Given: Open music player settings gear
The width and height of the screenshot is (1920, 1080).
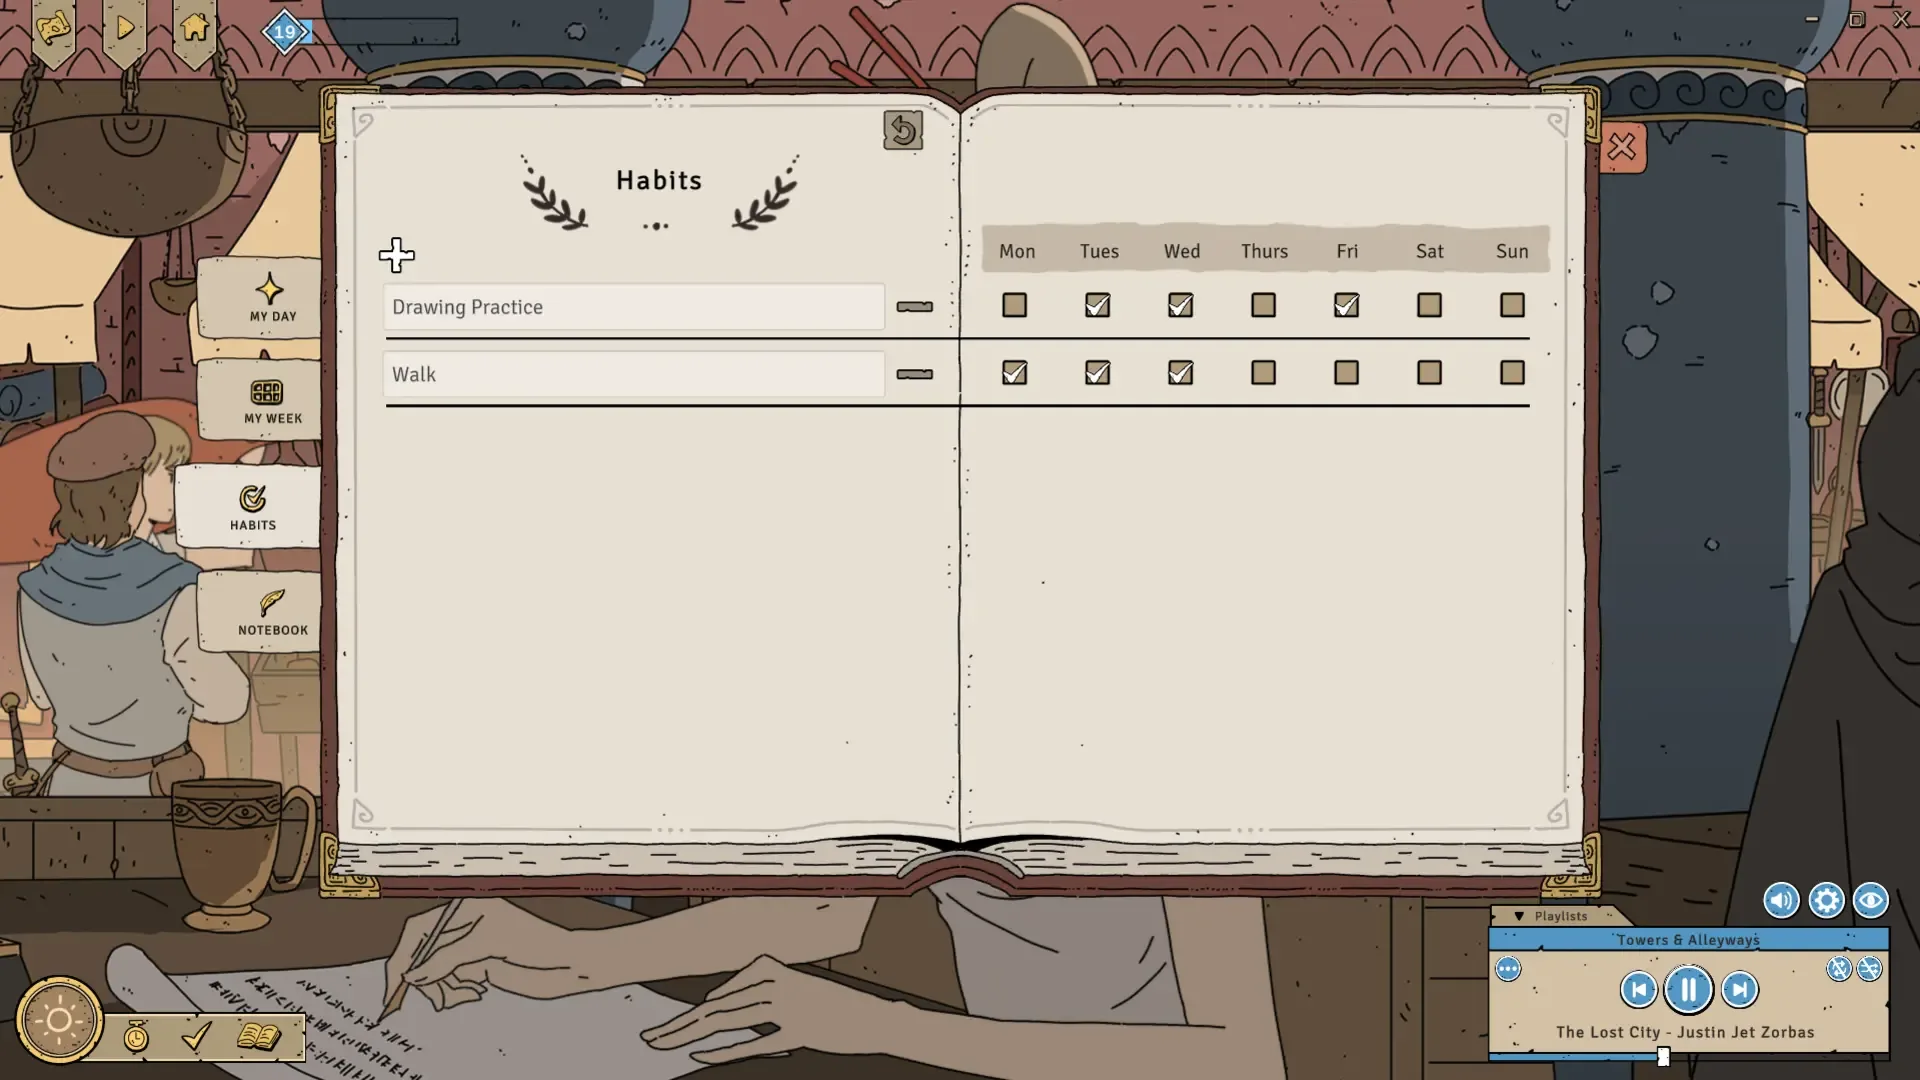Looking at the screenshot, I should click(x=1826, y=901).
